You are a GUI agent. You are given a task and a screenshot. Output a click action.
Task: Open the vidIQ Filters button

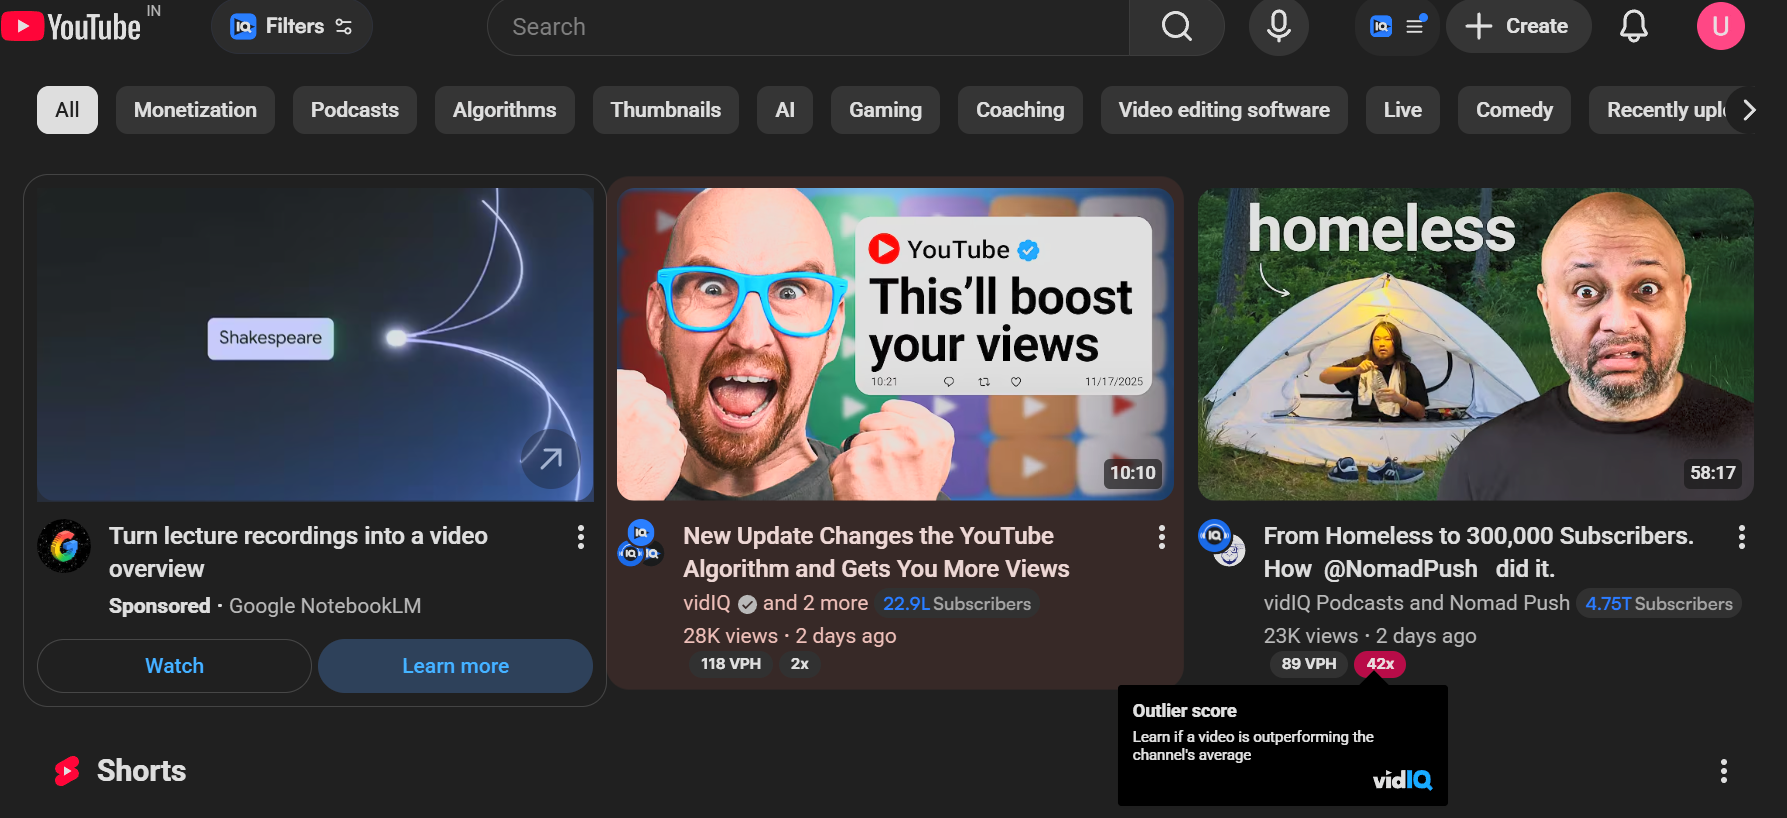click(x=291, y=26)
